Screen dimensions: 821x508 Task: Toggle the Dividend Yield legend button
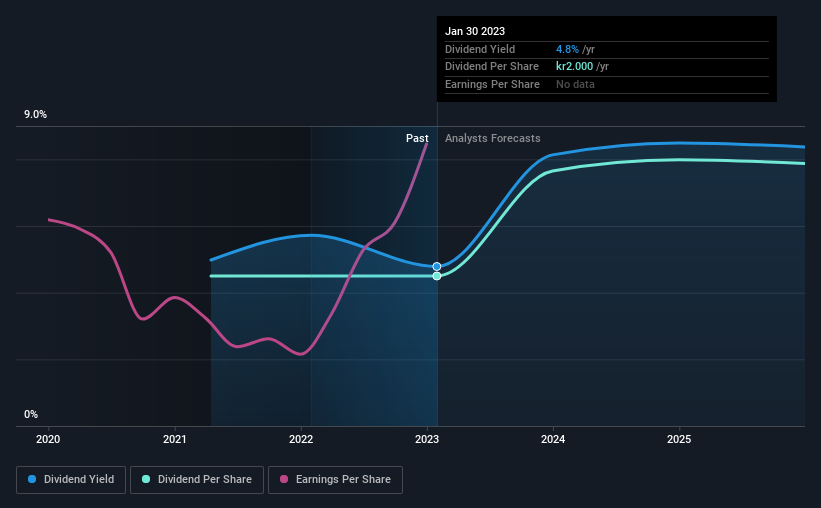pos(71,480)
